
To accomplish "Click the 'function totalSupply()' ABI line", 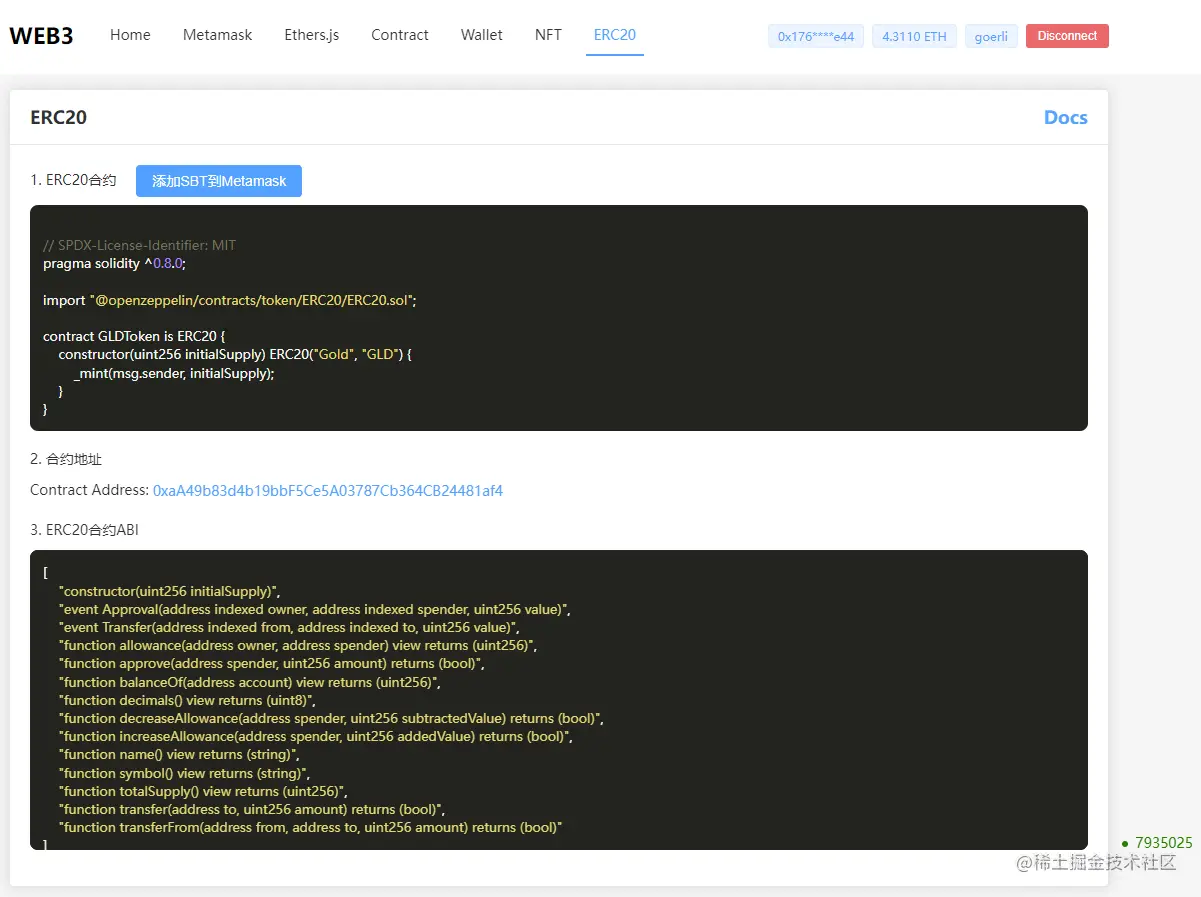I will point(203,791).
